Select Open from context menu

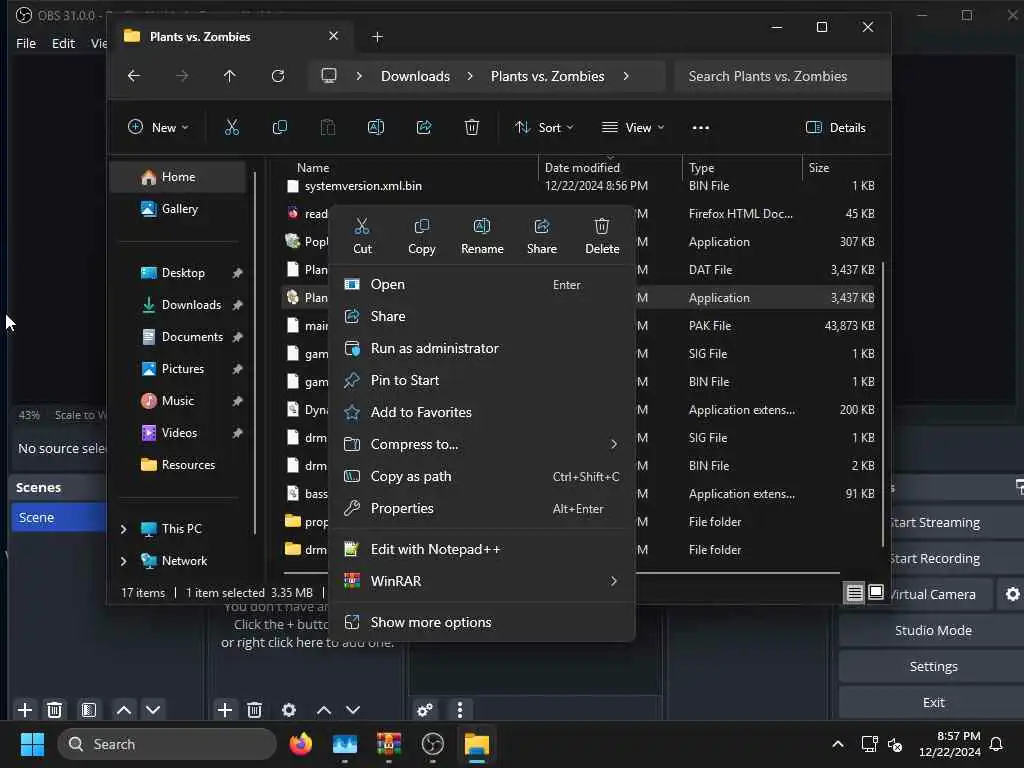[x=482, y=285]
